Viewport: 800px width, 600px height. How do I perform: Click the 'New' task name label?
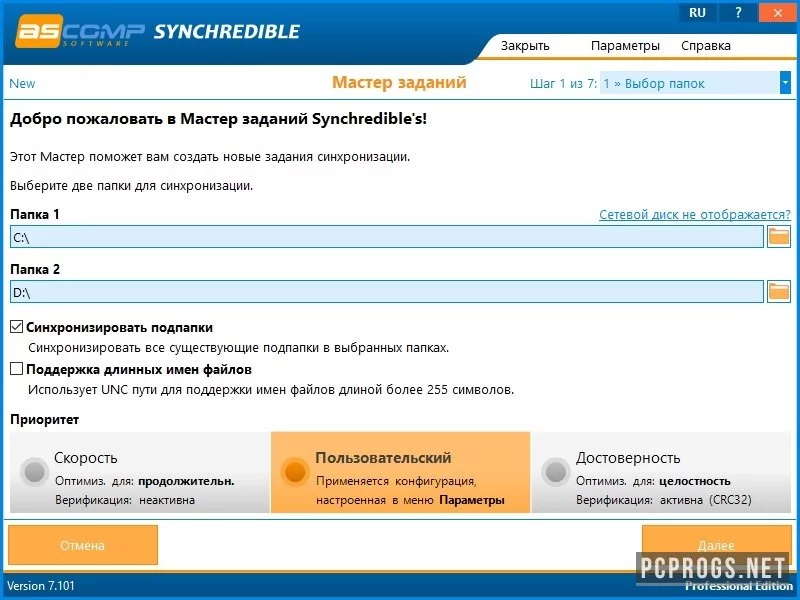click(x=22, y=84)
